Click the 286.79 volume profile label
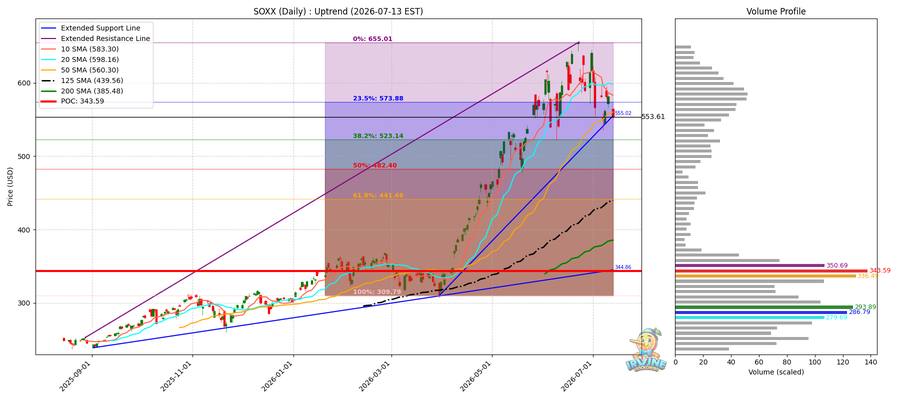Viewport: 900px width, 400px height. 859,312
